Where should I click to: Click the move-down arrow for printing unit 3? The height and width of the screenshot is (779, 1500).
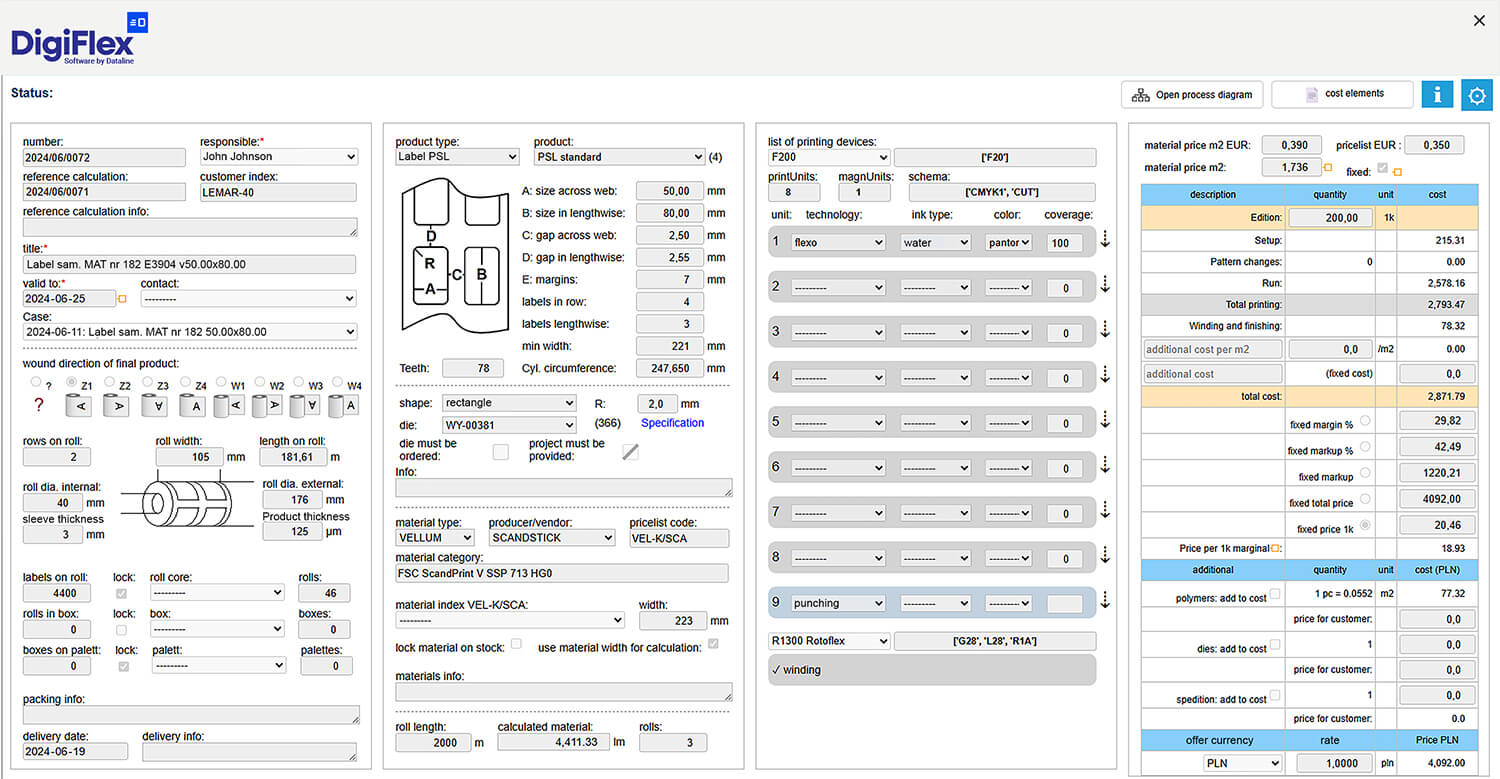tap(1105, 330)
